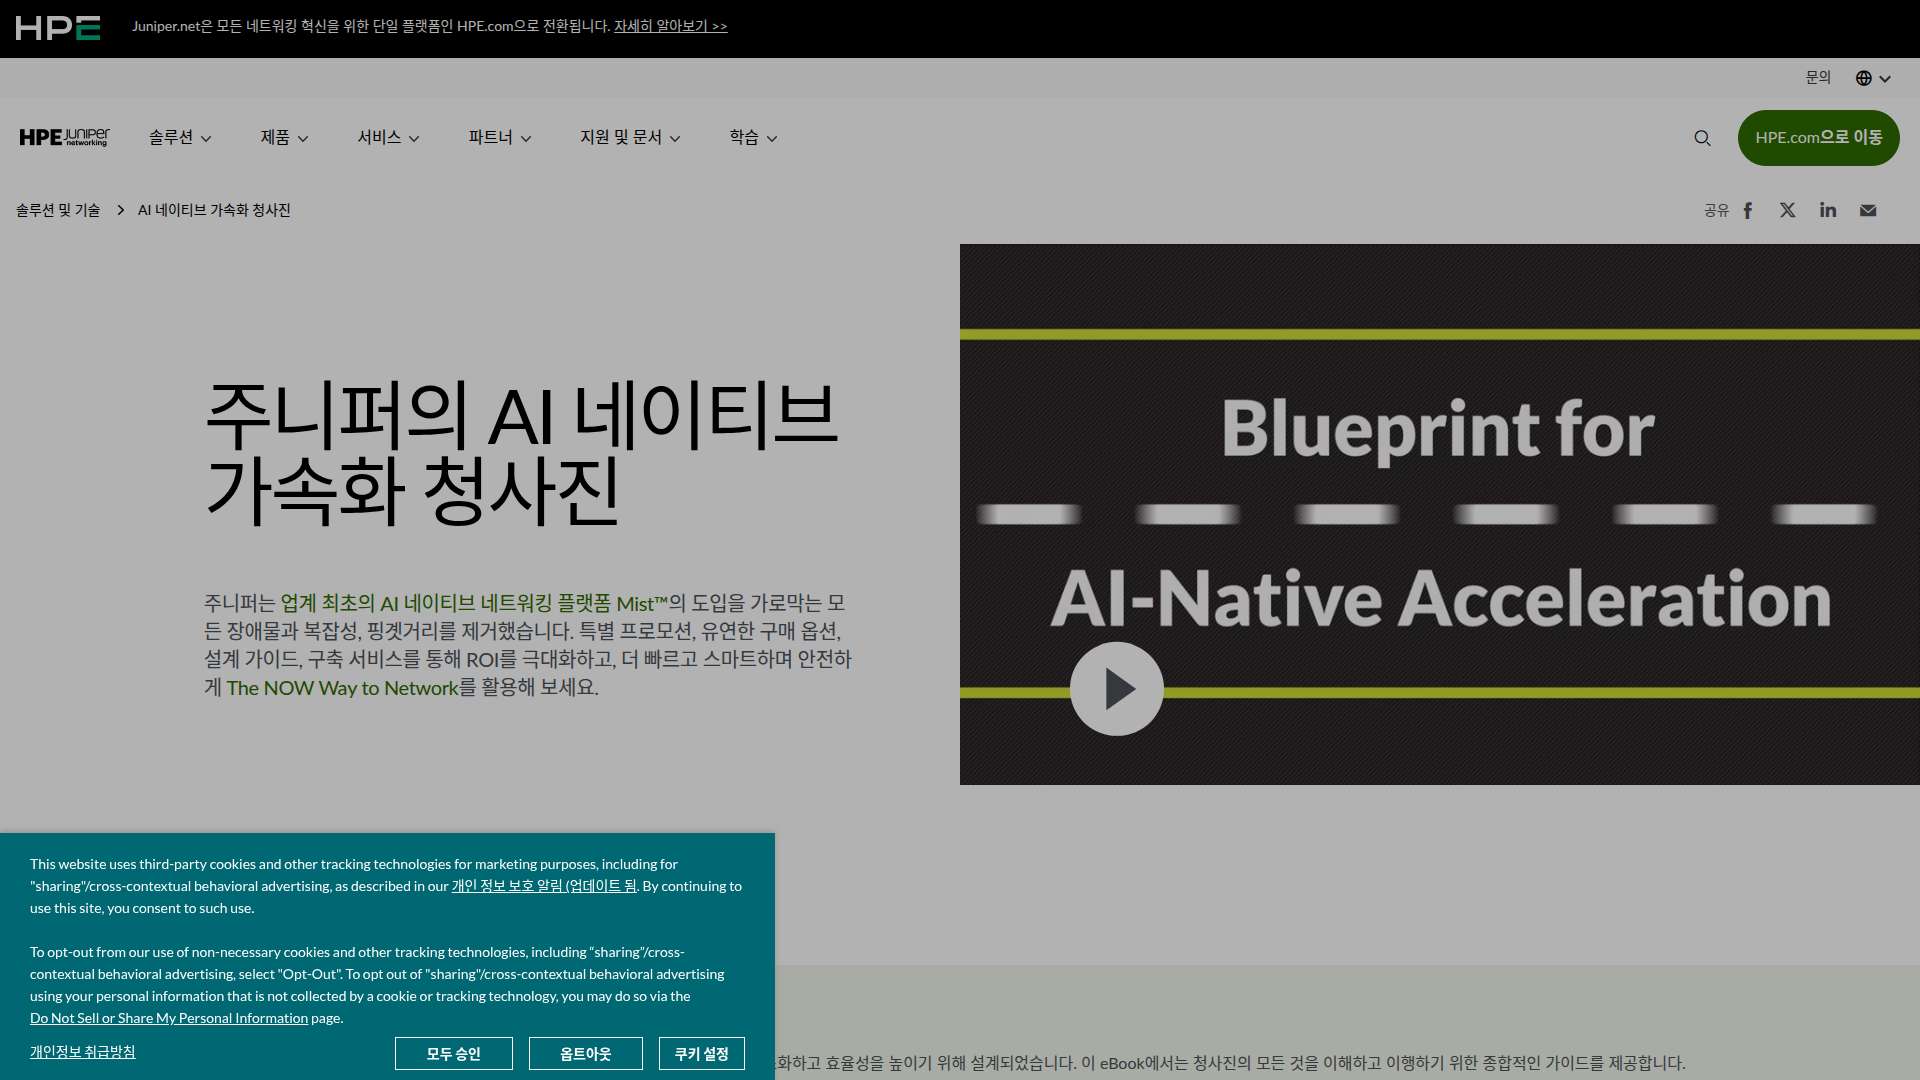Screen dimensions: 1920x1080
Task: Open the 문의 contact link
Action: (1818, 77)
